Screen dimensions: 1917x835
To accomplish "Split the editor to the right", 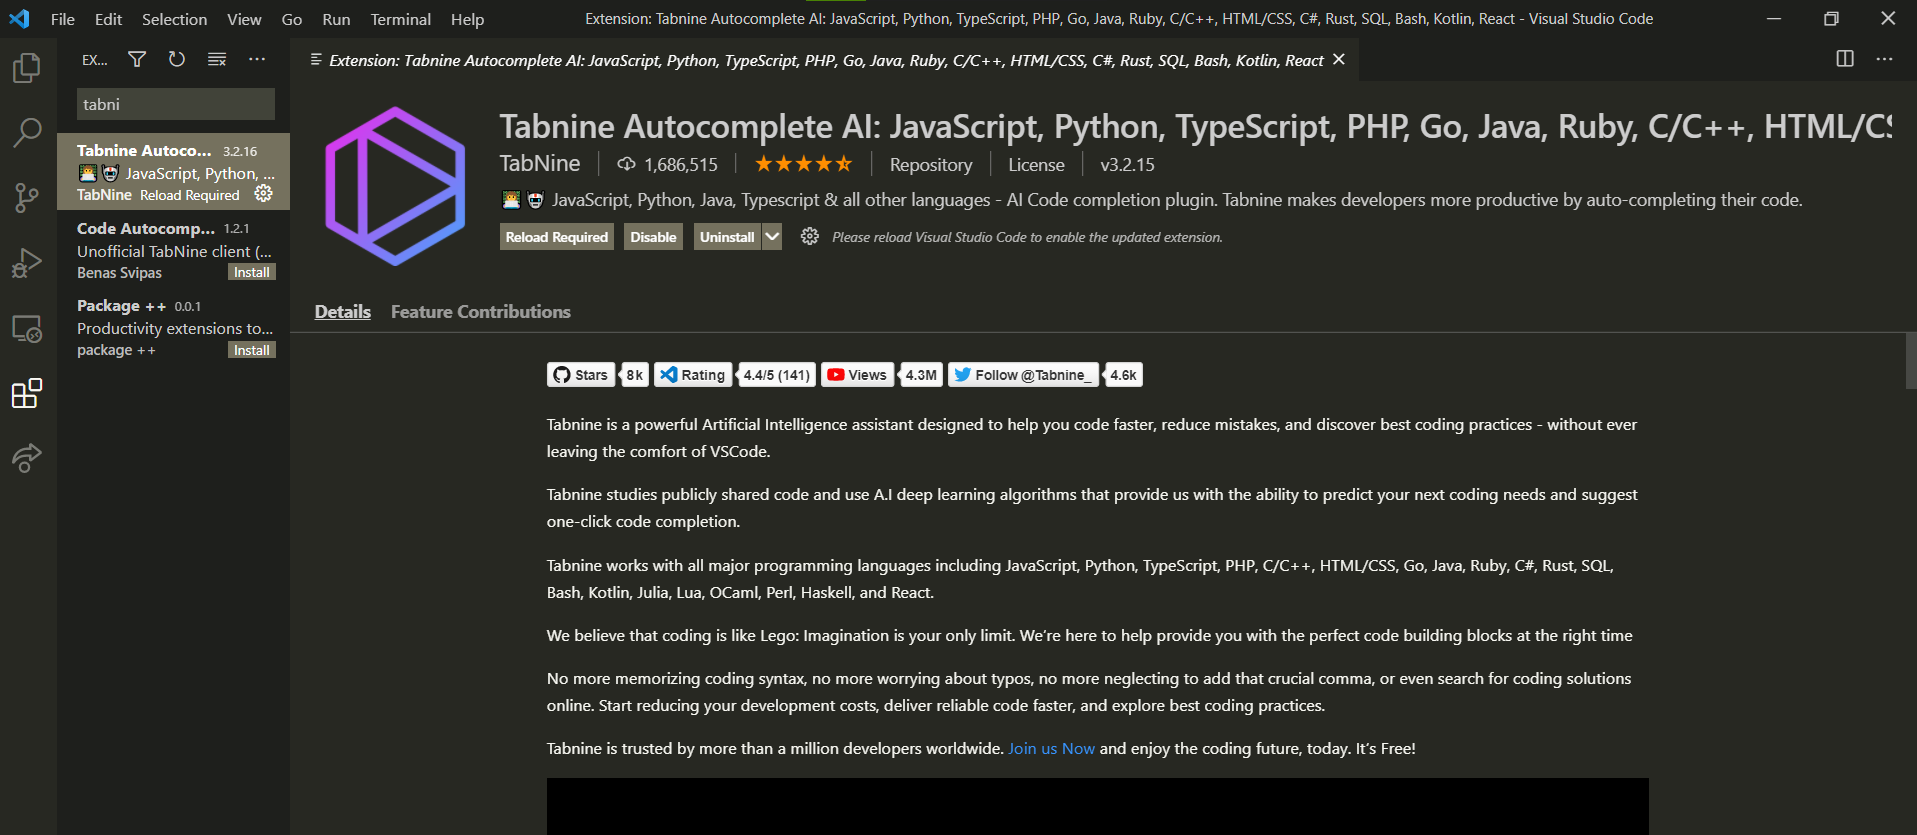I will click(x=1845, y=60).
